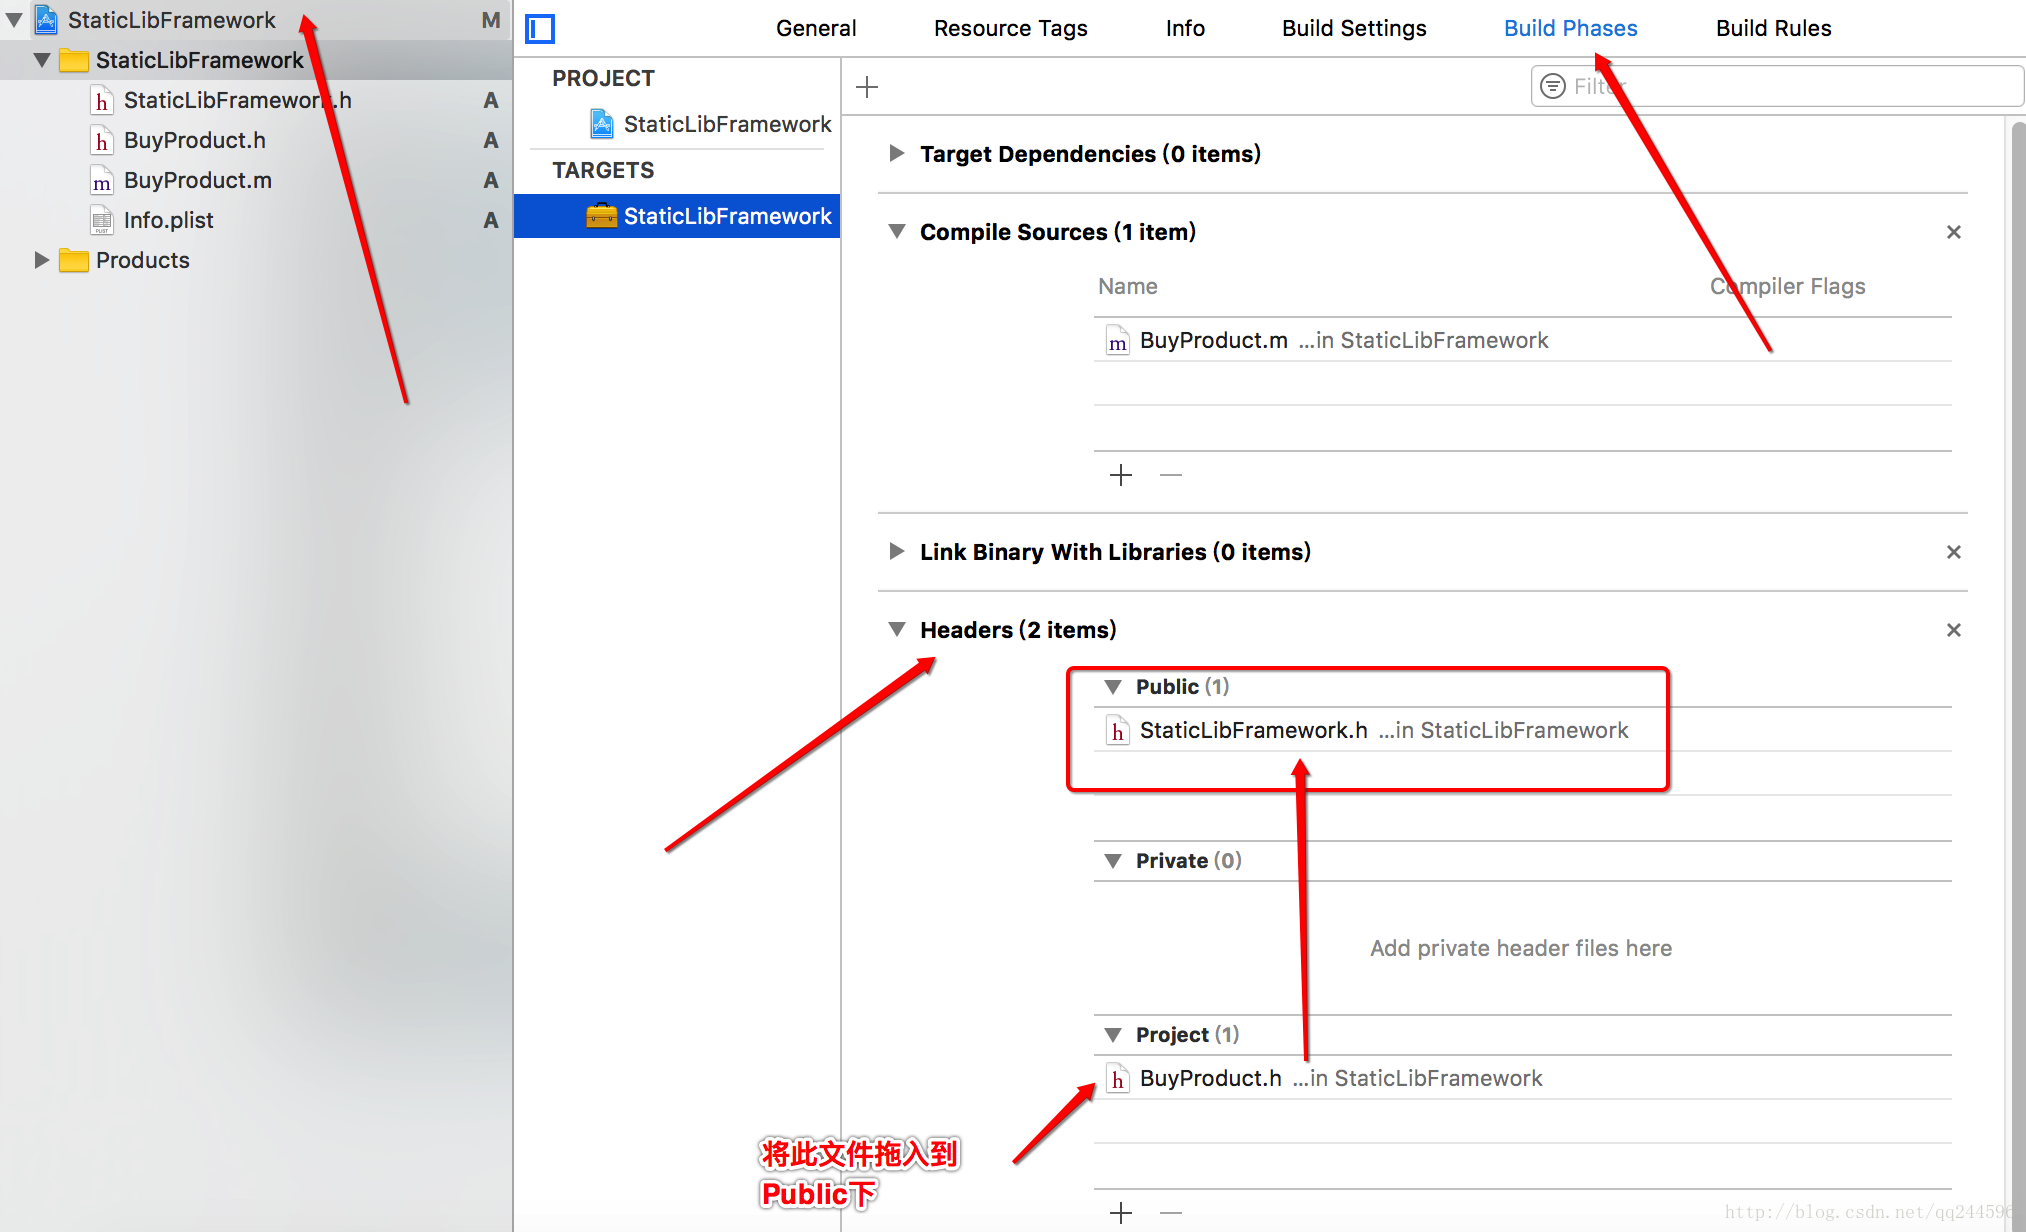The height and width of the screenshot is (1232, 2026).
Task: Collapse root StaticLibFramework project in navigator
Action: [14, 20]
